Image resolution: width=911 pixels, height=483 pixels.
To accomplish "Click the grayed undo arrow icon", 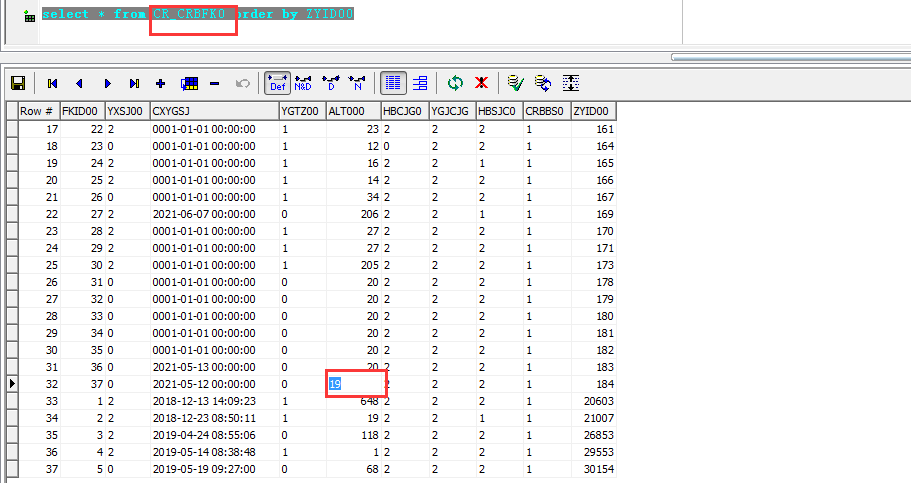I will pyautogui.click(x=242, y=83).
